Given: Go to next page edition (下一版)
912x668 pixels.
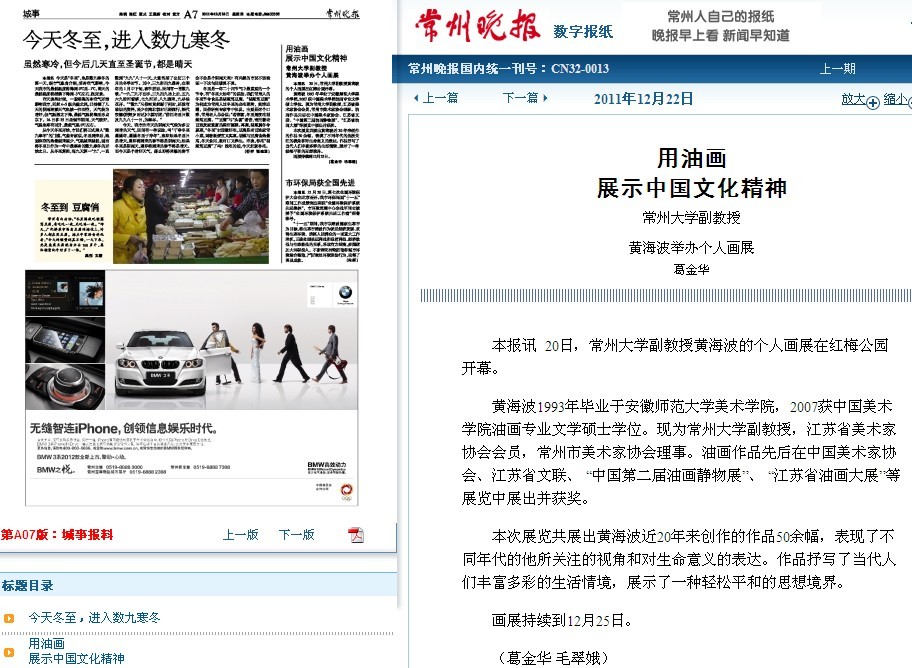Looking at the screenshot, I should coord(296,535).
